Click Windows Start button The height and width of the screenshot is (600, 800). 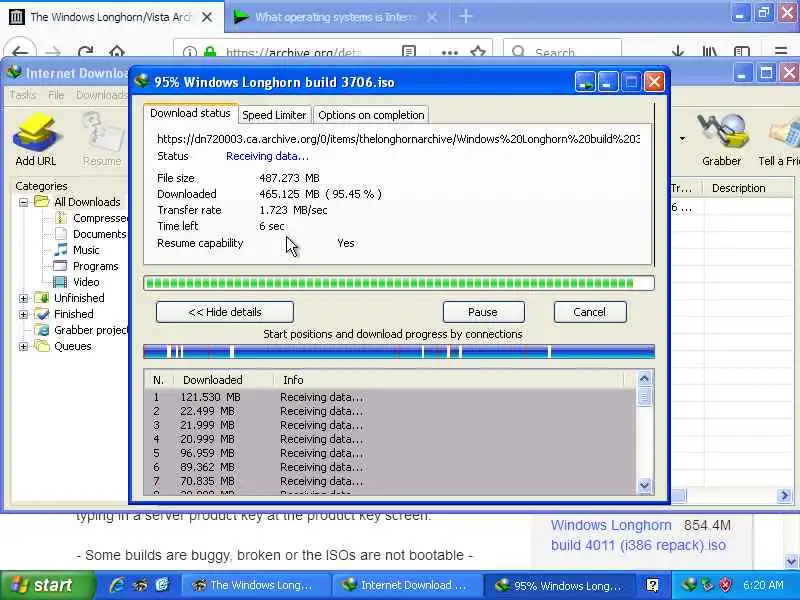(46, 585)
